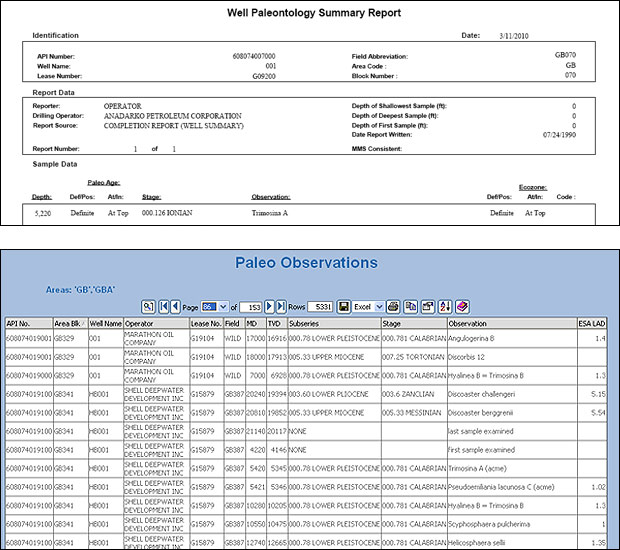
Task: Click the '003.6 ZANCLIAN' stage cell
Action: [x=414, y=394]
